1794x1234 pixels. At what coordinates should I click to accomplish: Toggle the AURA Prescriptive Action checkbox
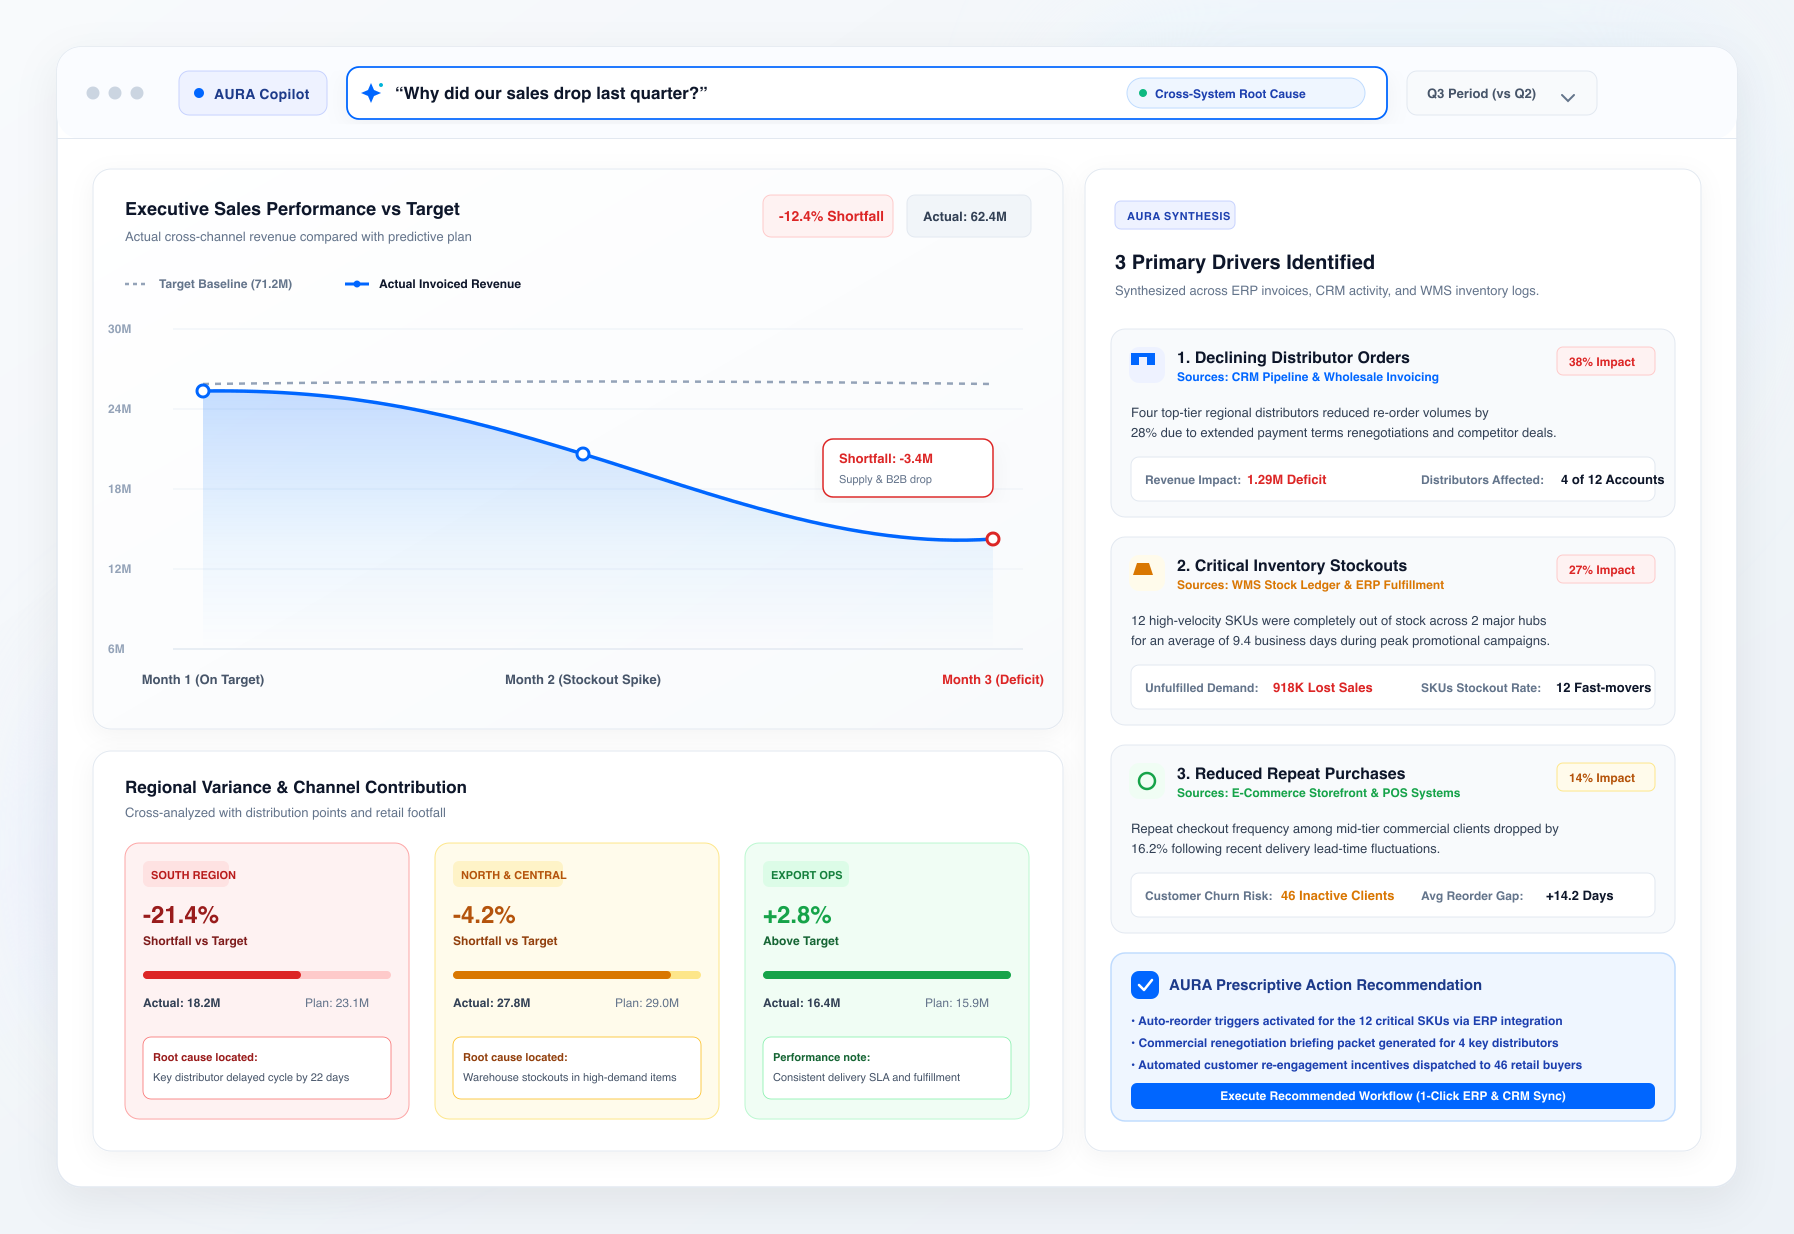tap(1145, 985)
